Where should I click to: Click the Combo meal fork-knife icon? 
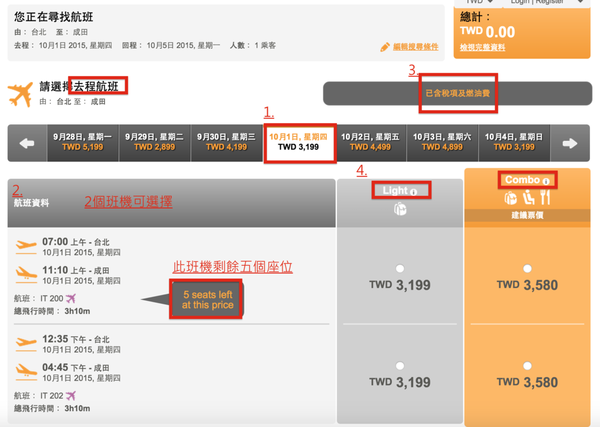pyautogui.click(x=545, y=198)
